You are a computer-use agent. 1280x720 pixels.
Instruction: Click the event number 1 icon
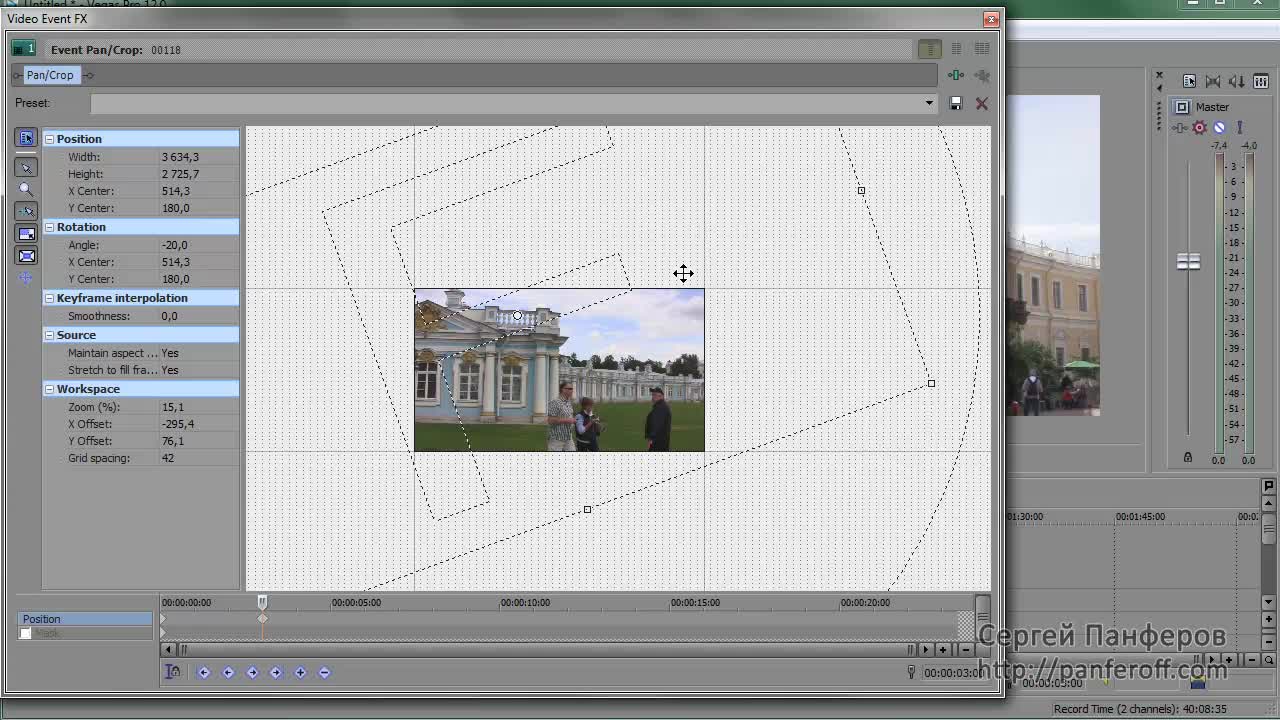(23, 49)
